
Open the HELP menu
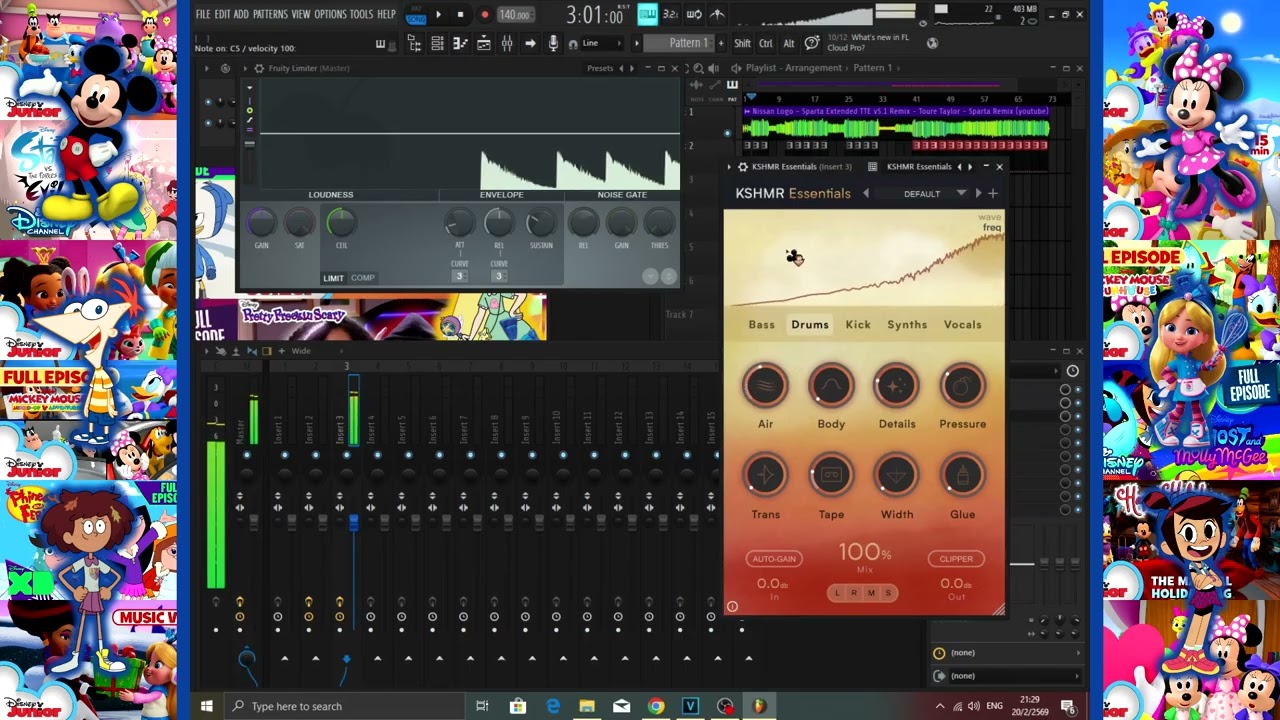[386, 14]
